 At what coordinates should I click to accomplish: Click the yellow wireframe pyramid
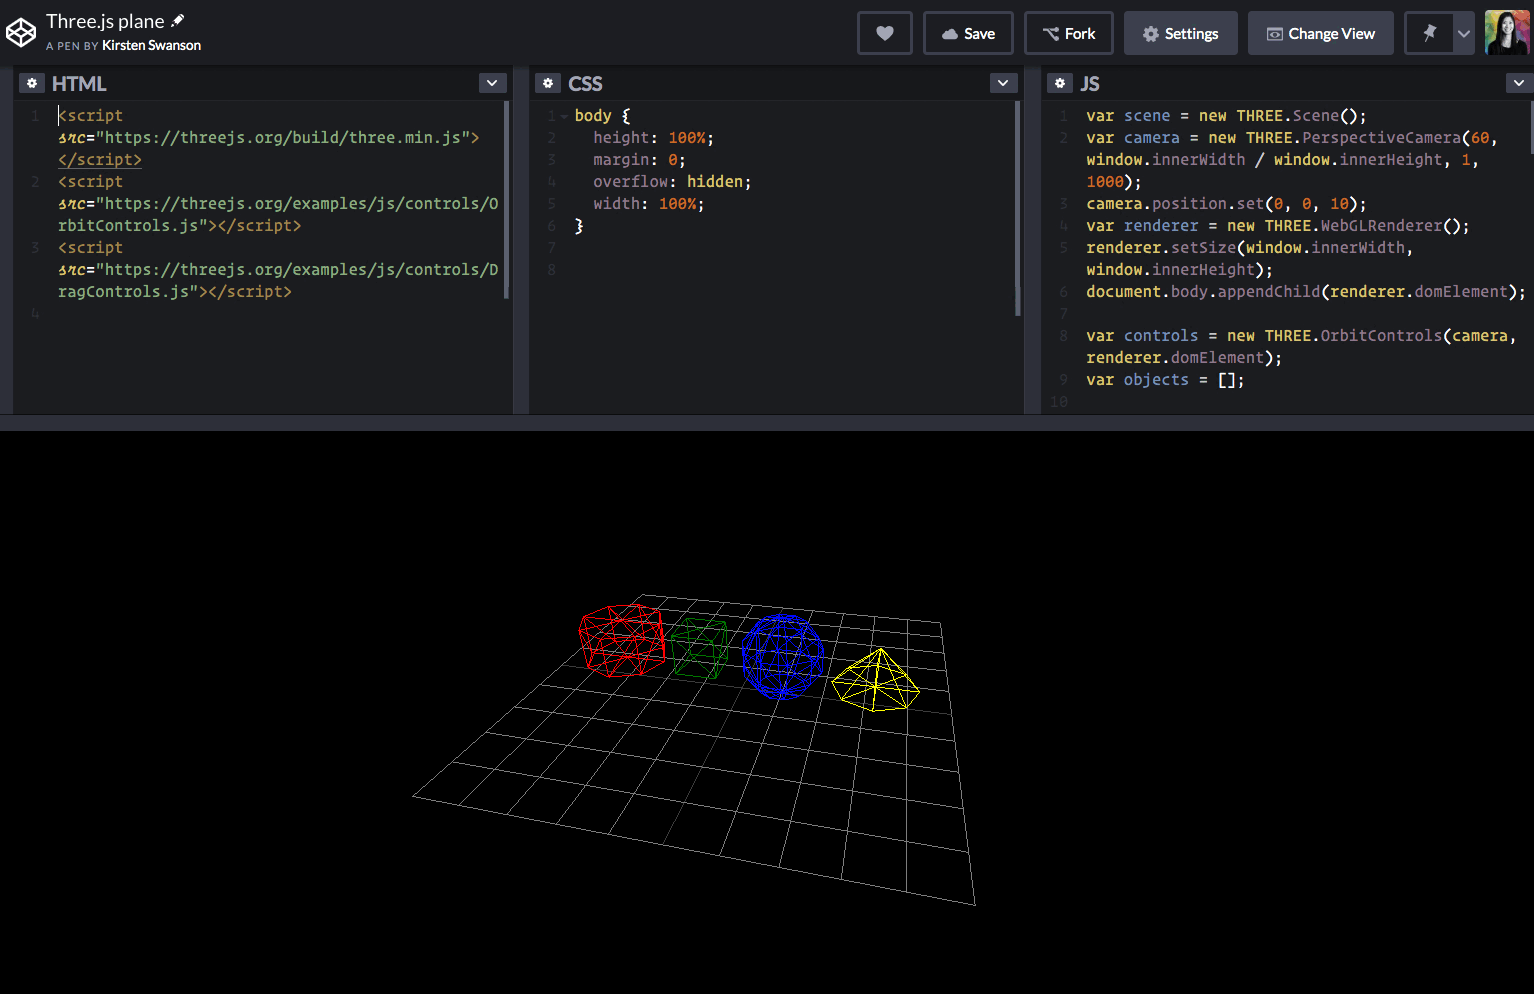(876, 680)
